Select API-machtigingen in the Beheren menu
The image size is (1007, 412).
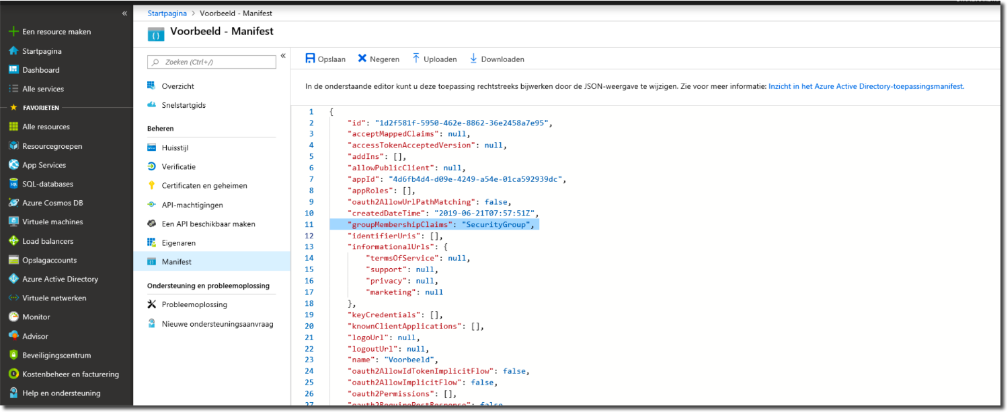[190, 204]
